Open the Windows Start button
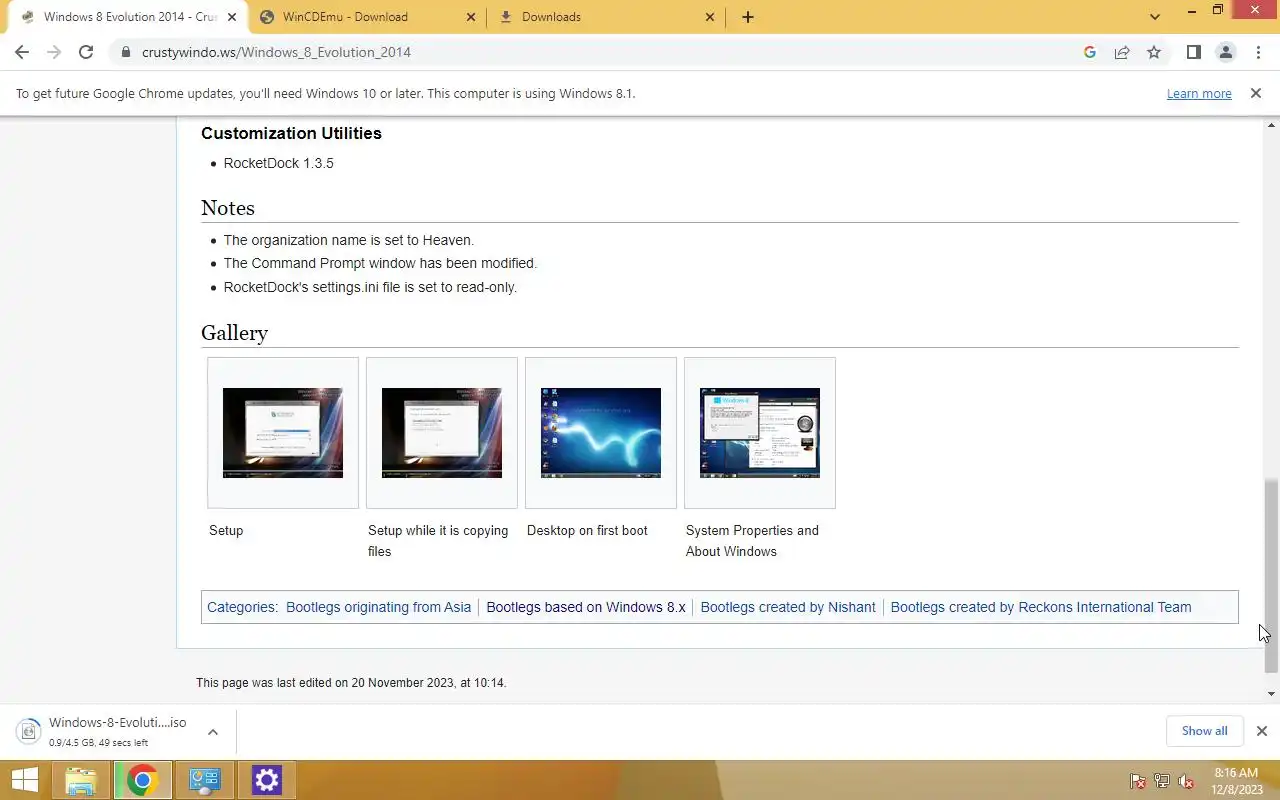 coord(24,780)
